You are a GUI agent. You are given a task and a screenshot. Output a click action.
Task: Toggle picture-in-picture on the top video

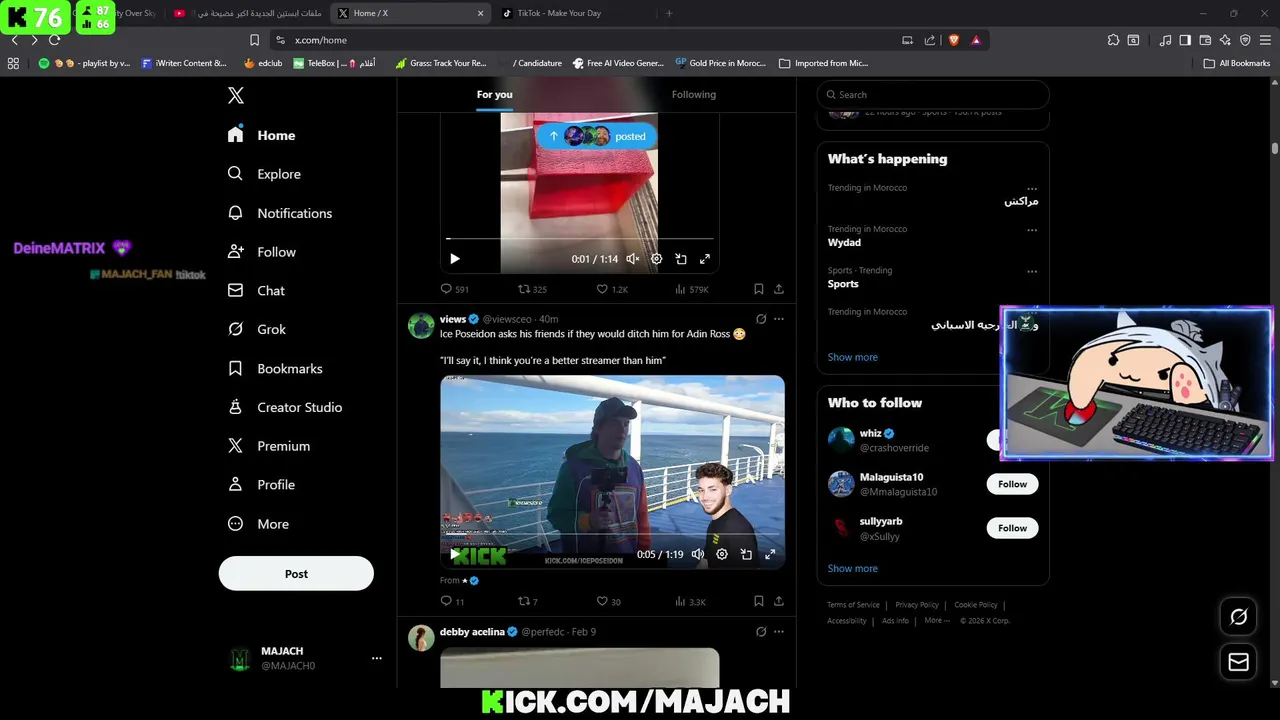pyautogui.click(x=681, y=259)
